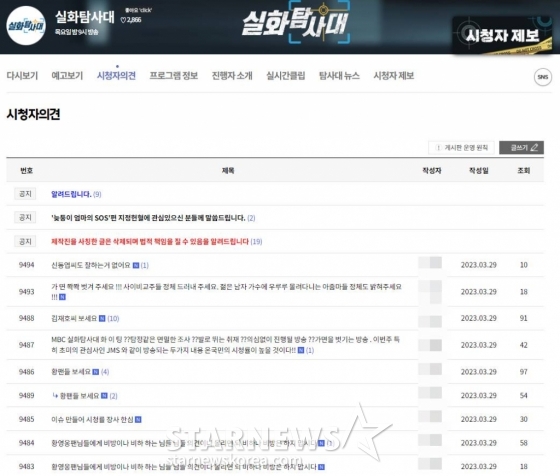Open post 9485 이슈 만들어 시청률 장사 한심
This screenshot has height=476, width=560.
coord(92,419)
